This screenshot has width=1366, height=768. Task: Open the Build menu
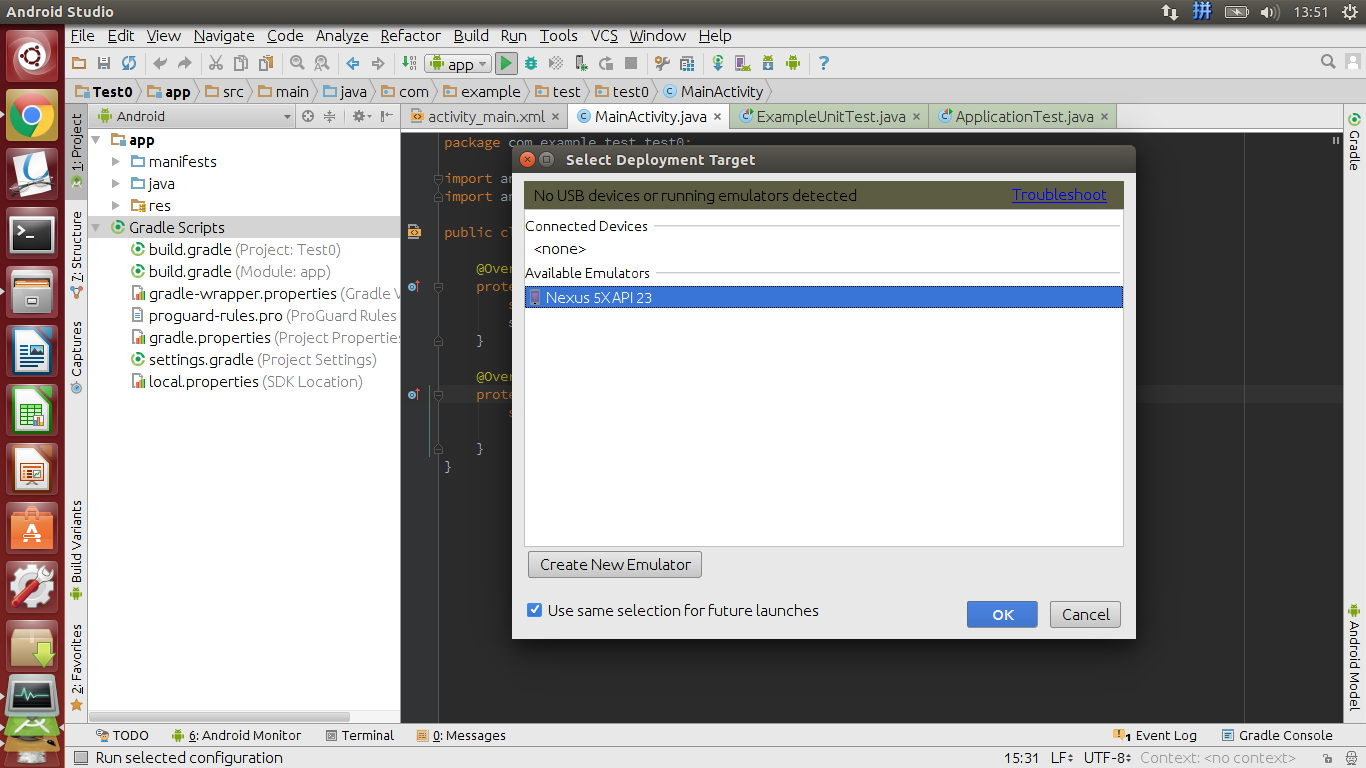tap(471, 35)
